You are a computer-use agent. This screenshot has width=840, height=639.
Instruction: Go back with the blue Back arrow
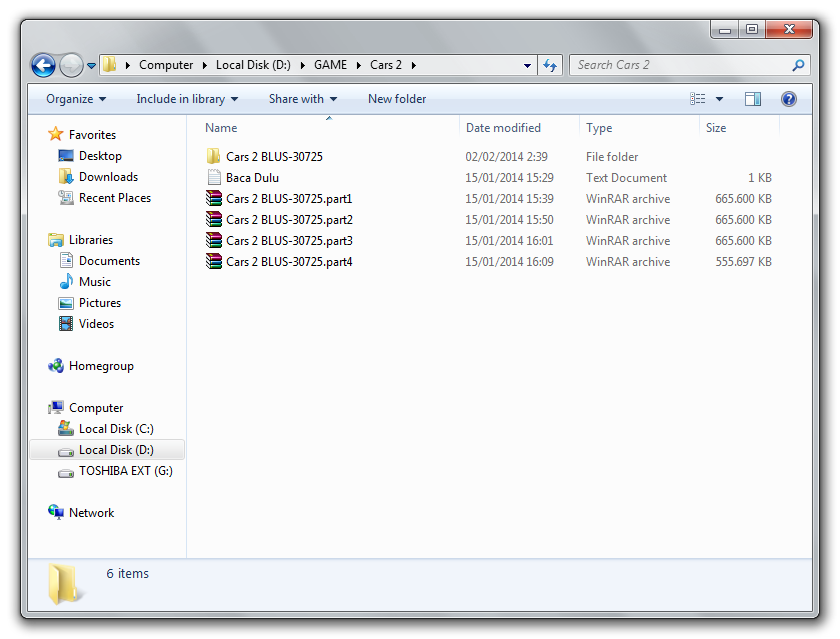(x=43, y=65)
